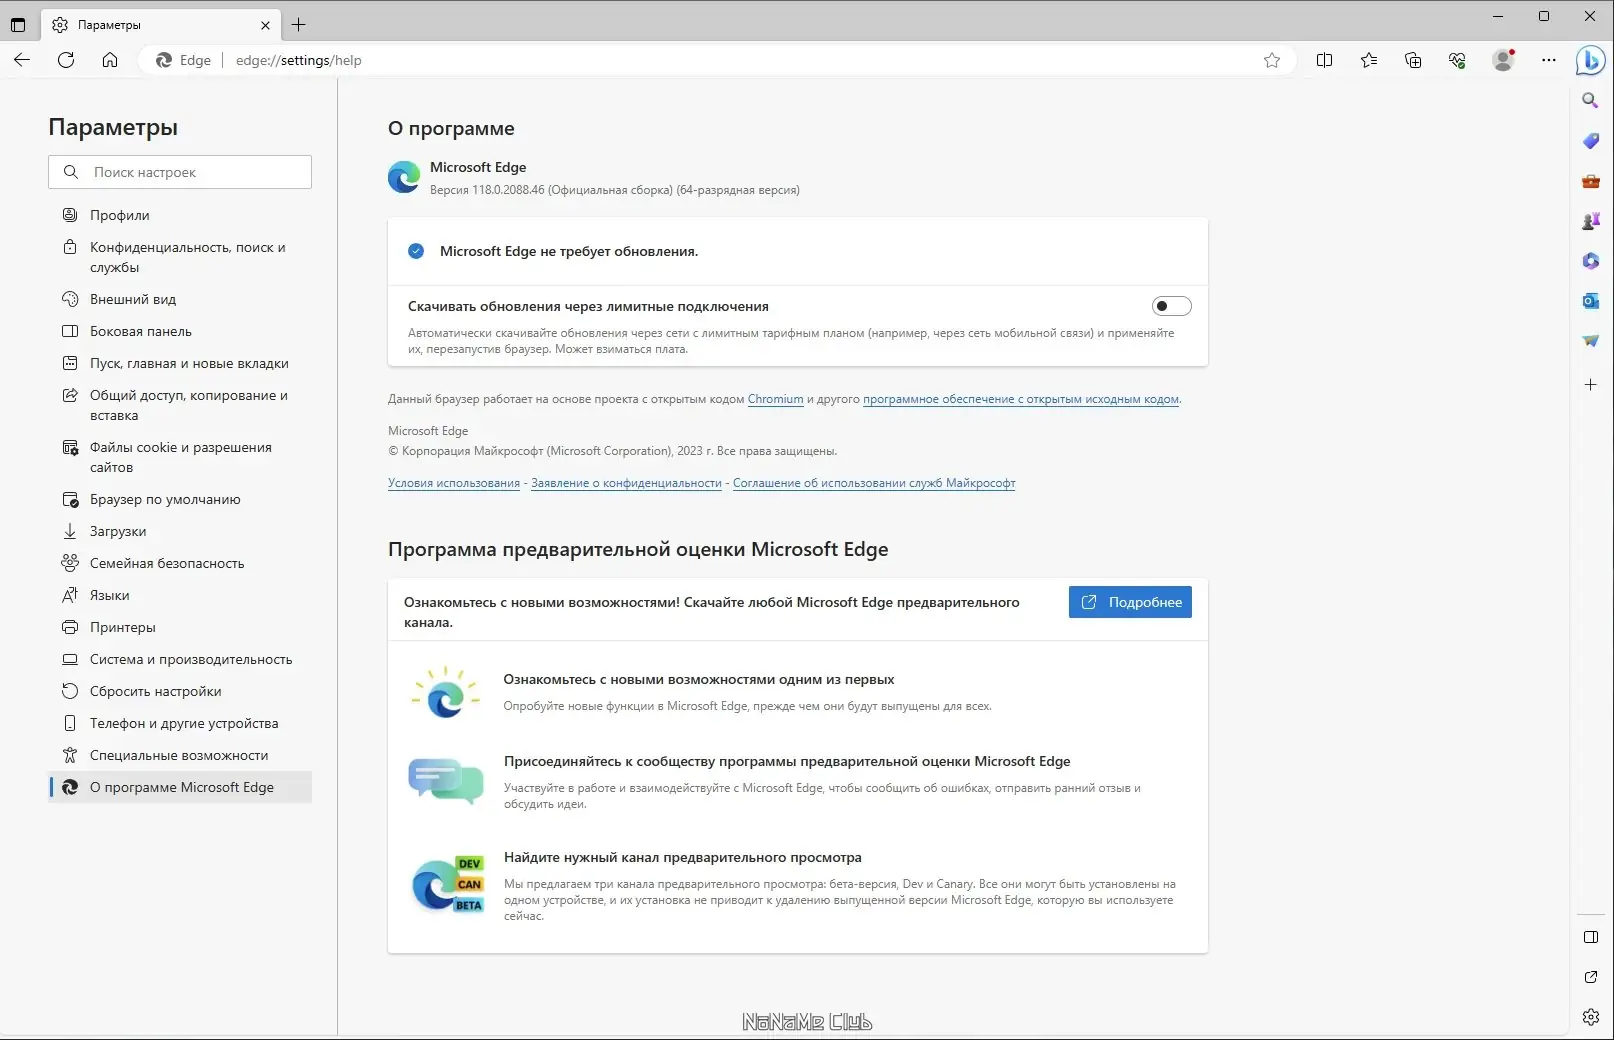Click Ознакомьтесь с новыми возможностями одним из первых
Viewport: 1614px width, 1040px height.
pos(699,679)
